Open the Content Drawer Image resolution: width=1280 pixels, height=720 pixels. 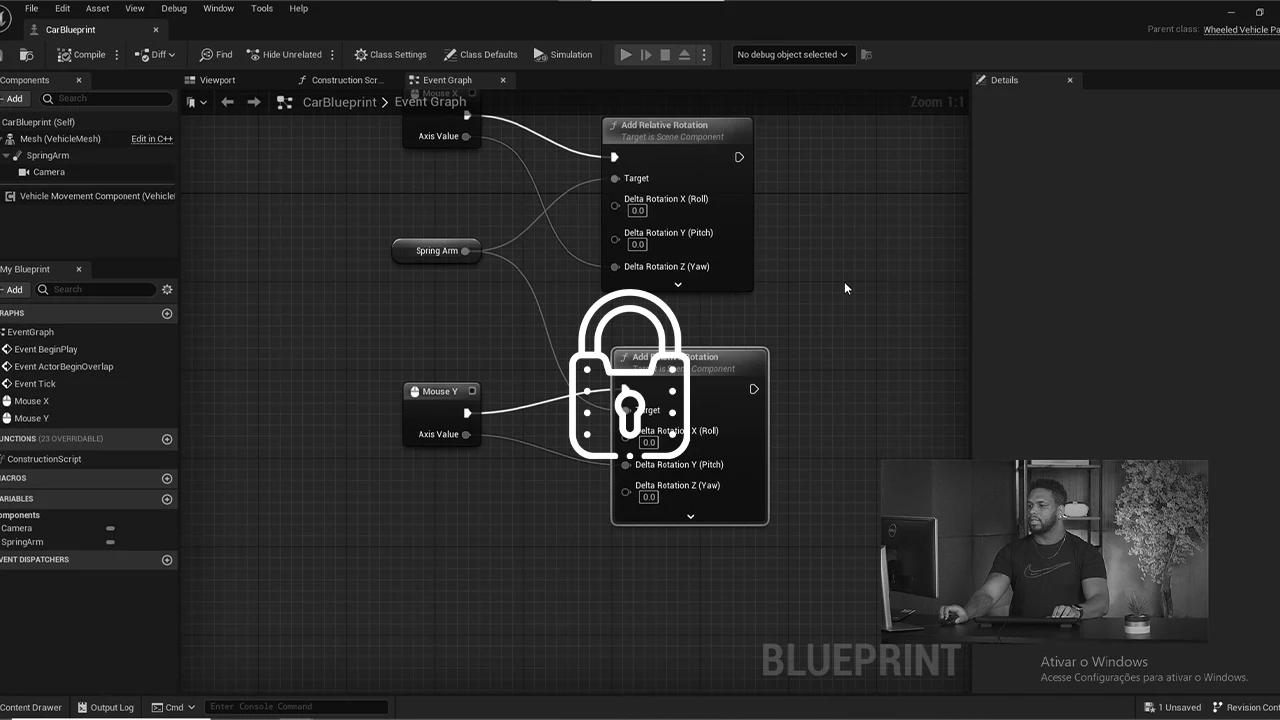(31, 707)
